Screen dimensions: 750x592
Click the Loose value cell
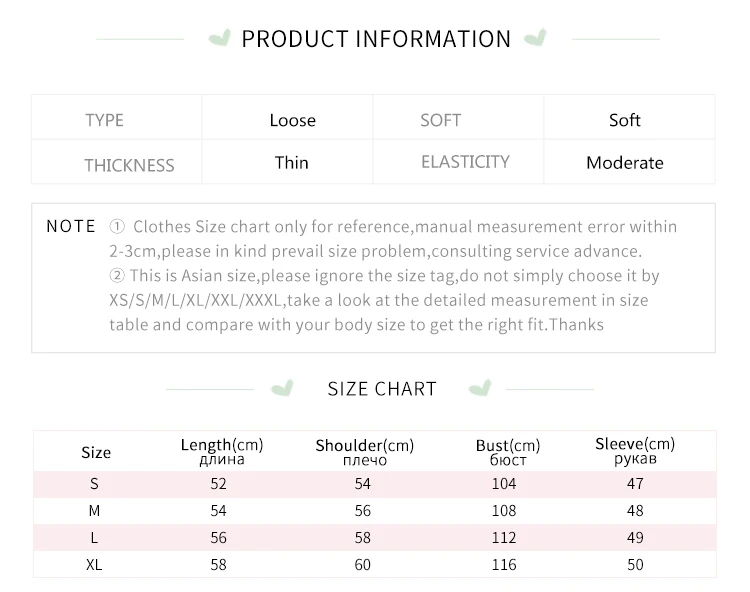pyautogui.click(x=292, y=120)
